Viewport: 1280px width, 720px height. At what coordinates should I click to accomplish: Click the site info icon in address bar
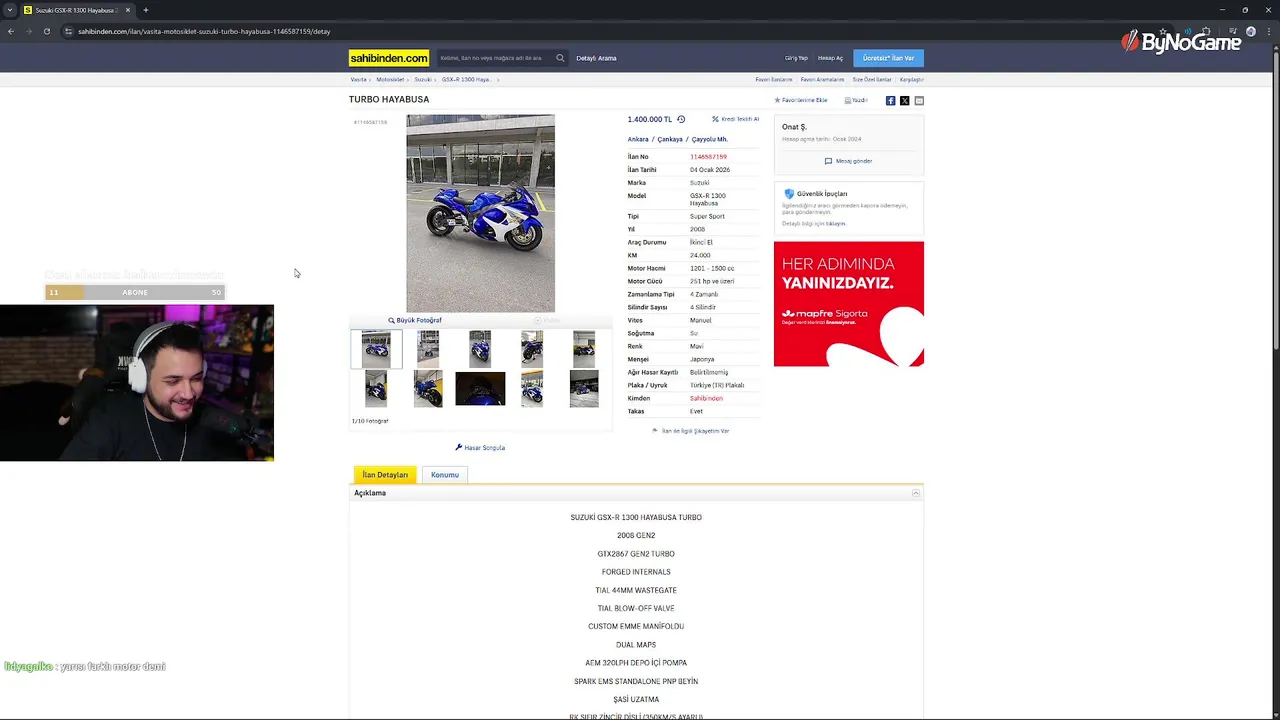(68, 31)
